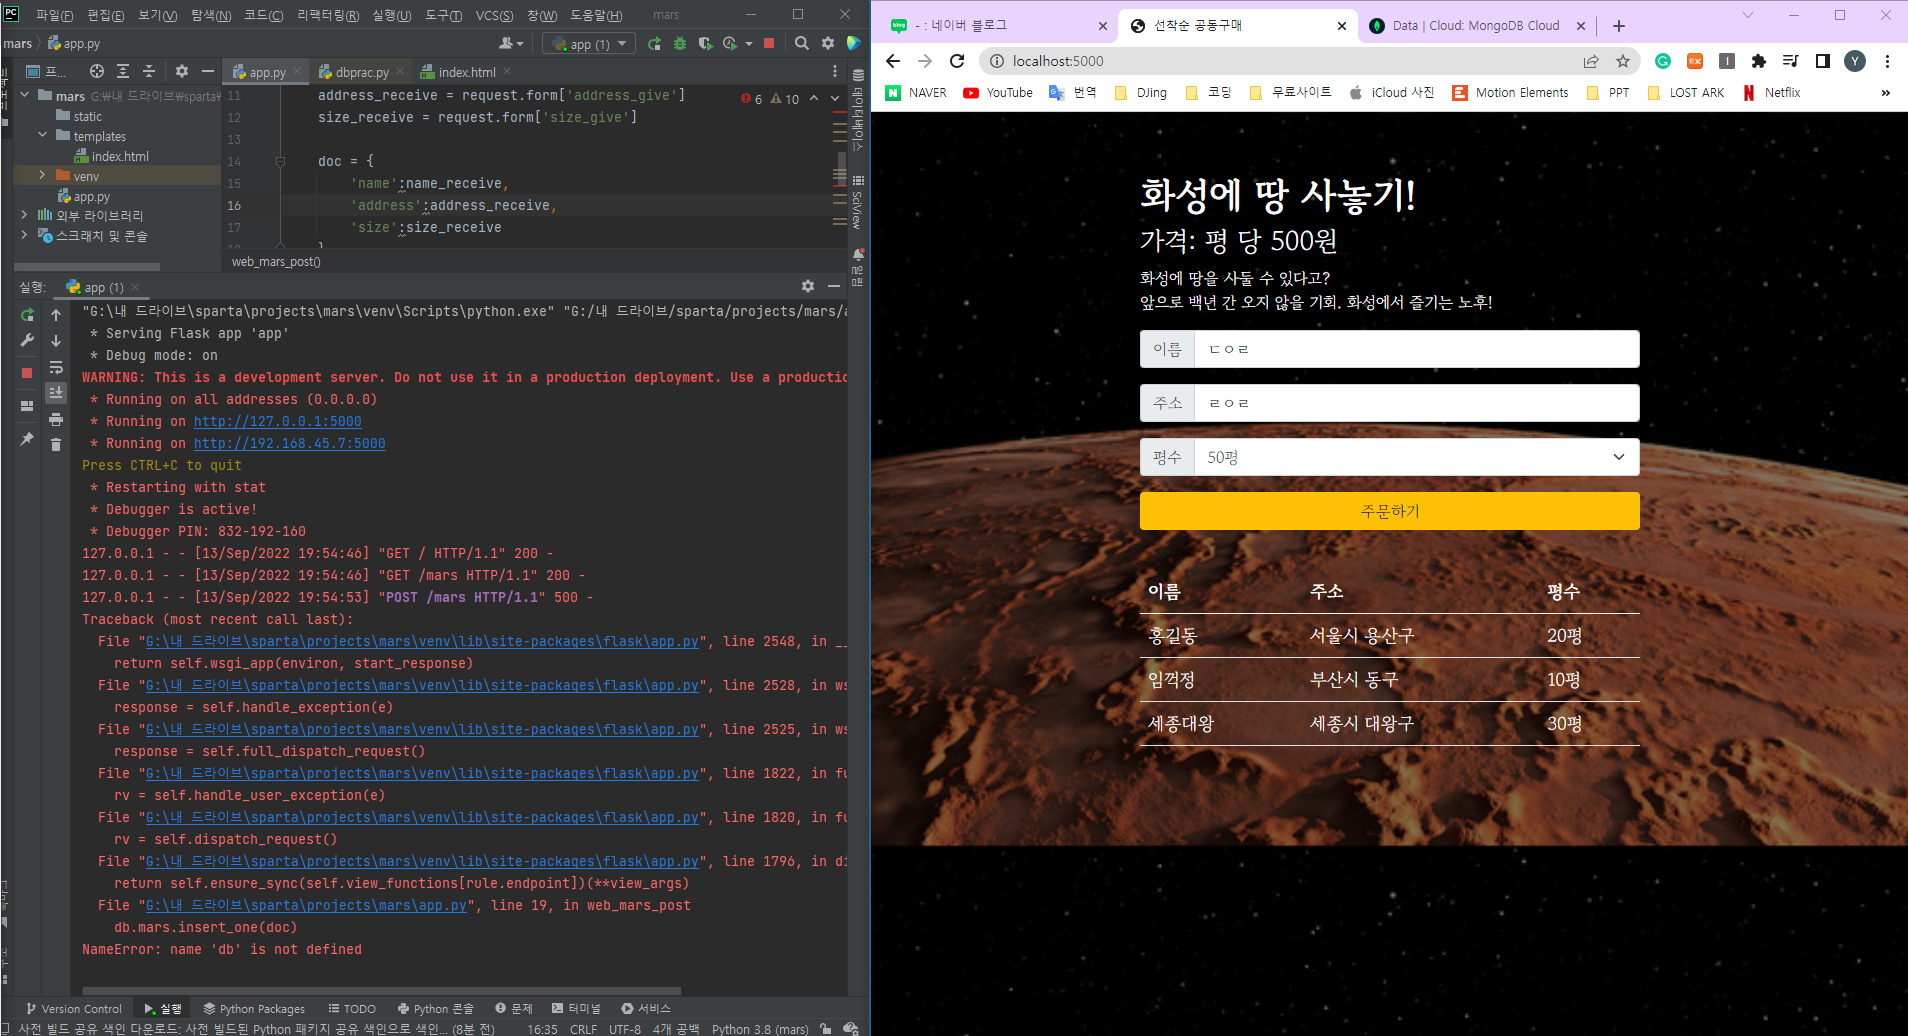The image size is (1908, 1036).
Task: Switch to 네이버 블로그 browser tab
Action: [996, 26]
